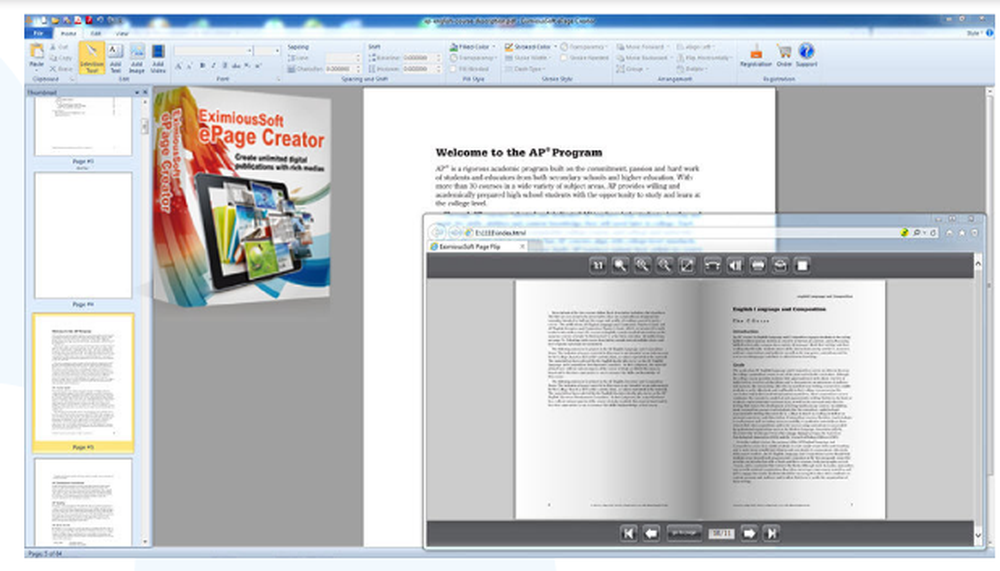
Task: Go to next page in flip book
Action: click(x=749, y=533)
